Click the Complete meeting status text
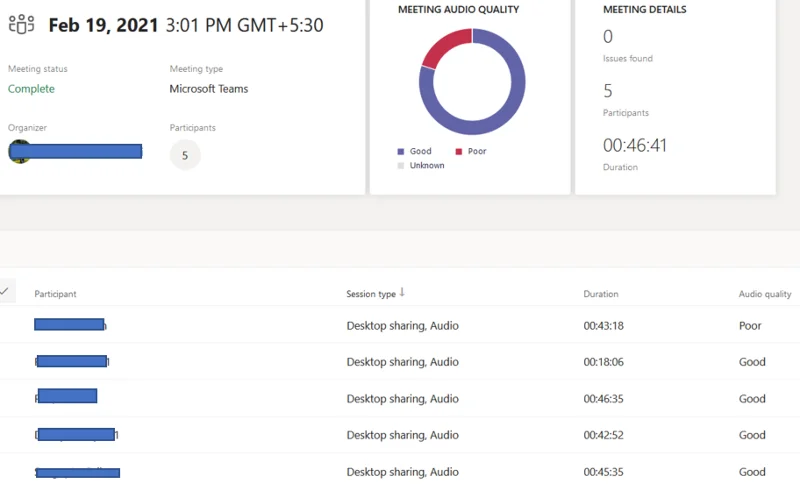Screen dimensions: 800x498 (31, 89)
